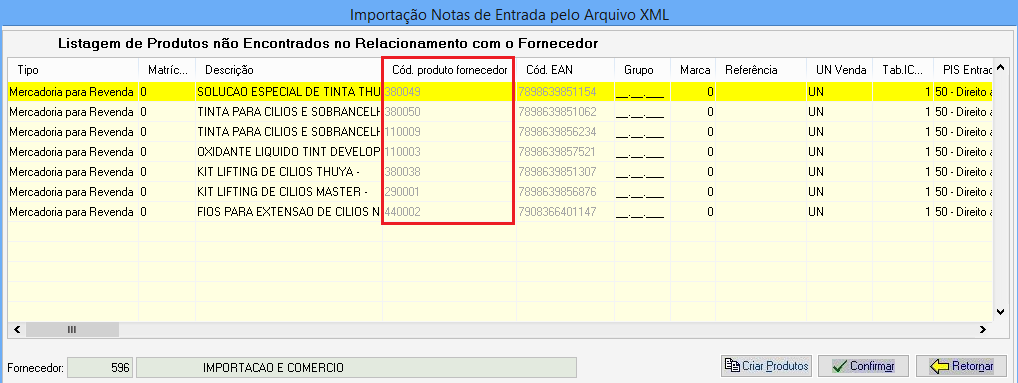Screen dimensions: 1018x383
Task: Click the Tab.IC... column header
Action: tap(903, 69)
